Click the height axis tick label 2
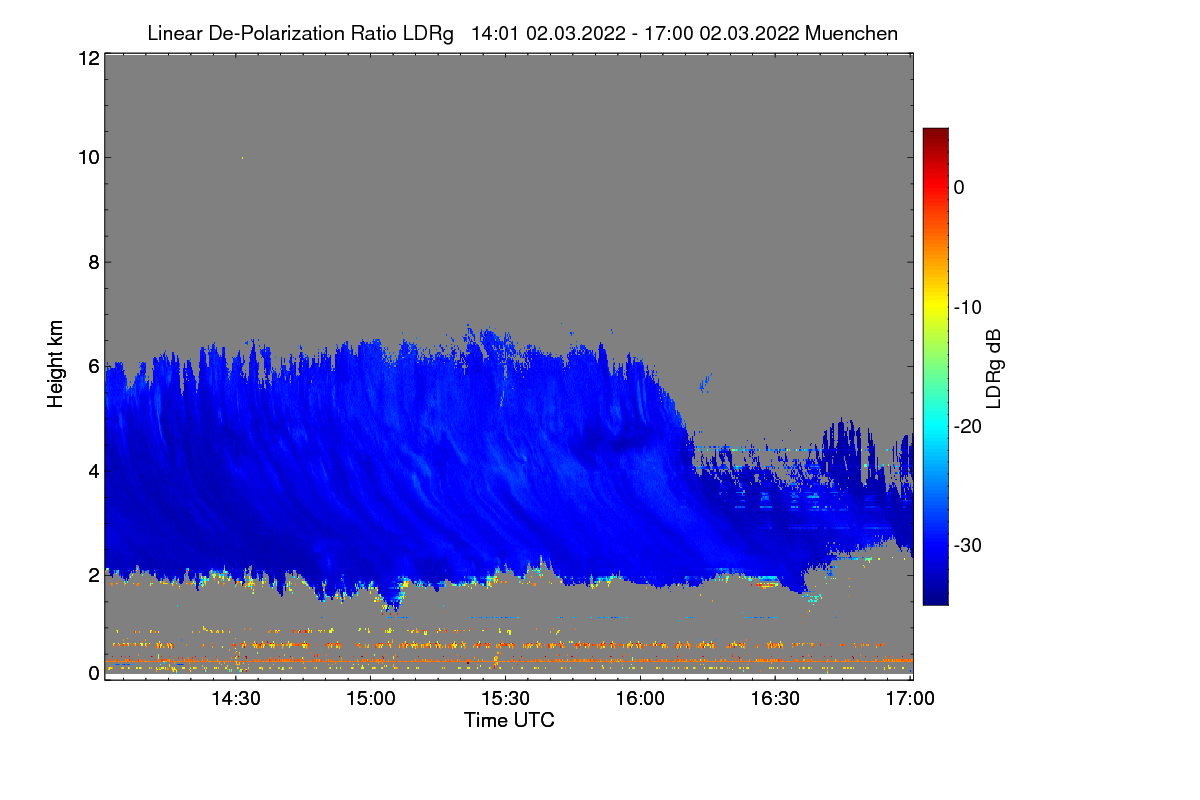 [x=92, y=575]
